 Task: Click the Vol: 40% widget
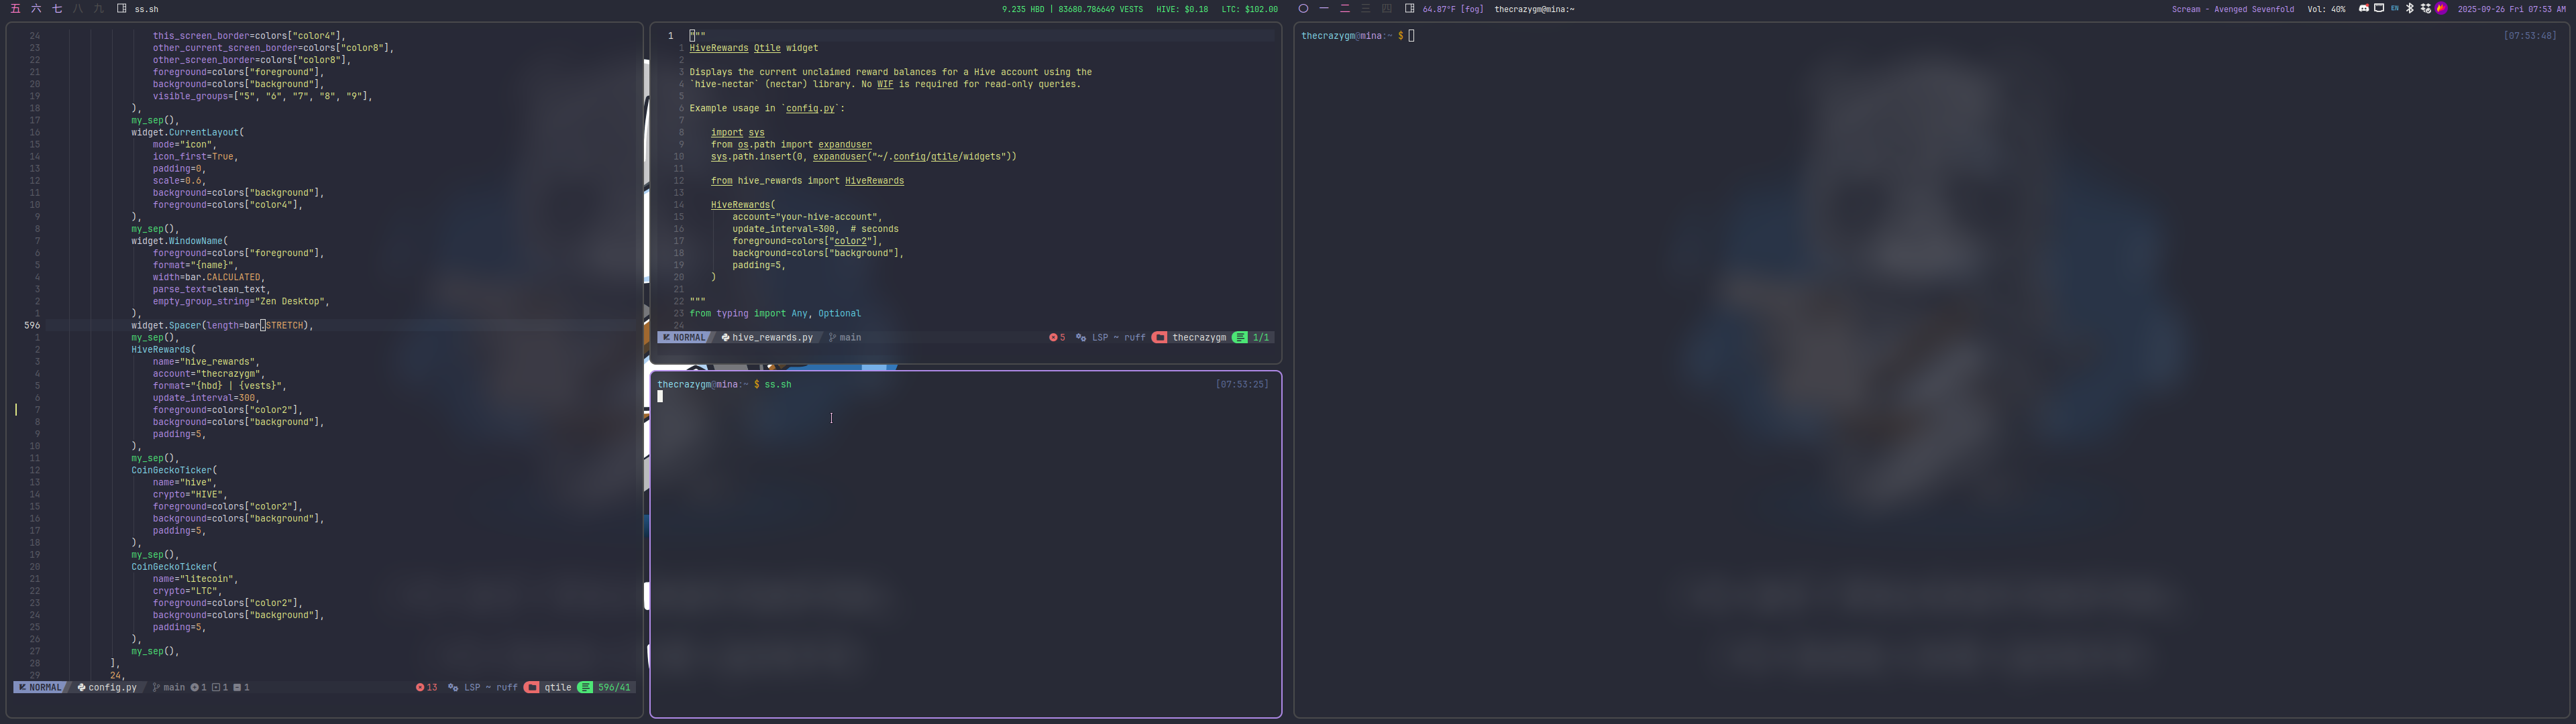[2326, 9]
